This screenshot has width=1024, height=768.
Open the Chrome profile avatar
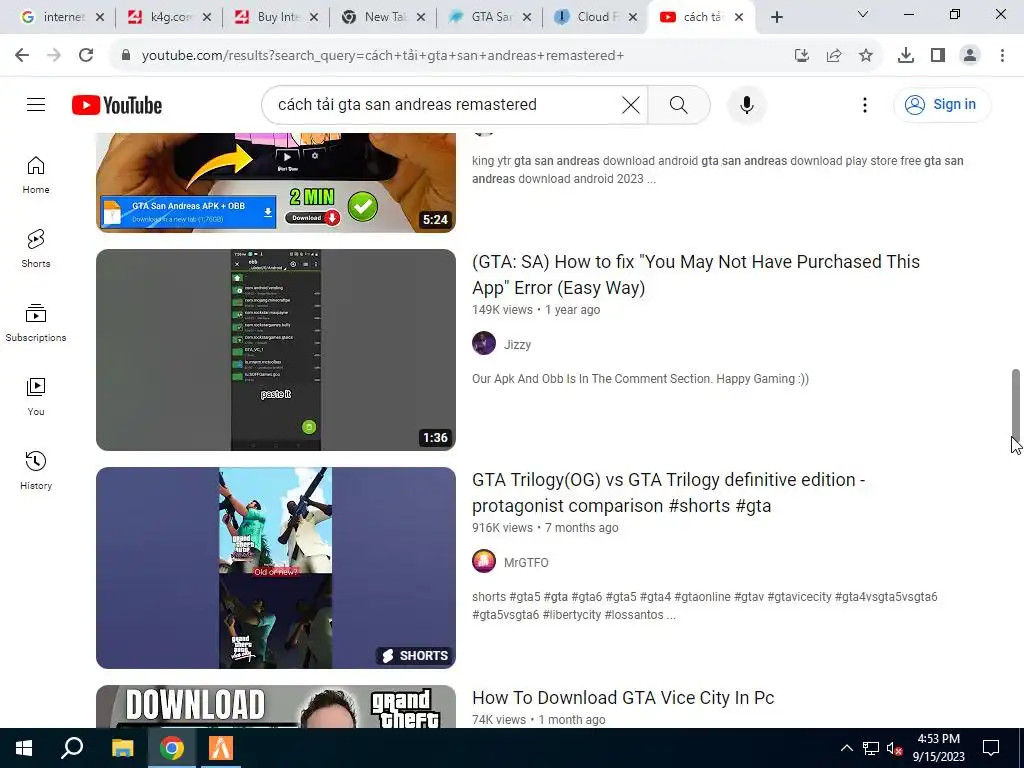(x=970, y=56)
